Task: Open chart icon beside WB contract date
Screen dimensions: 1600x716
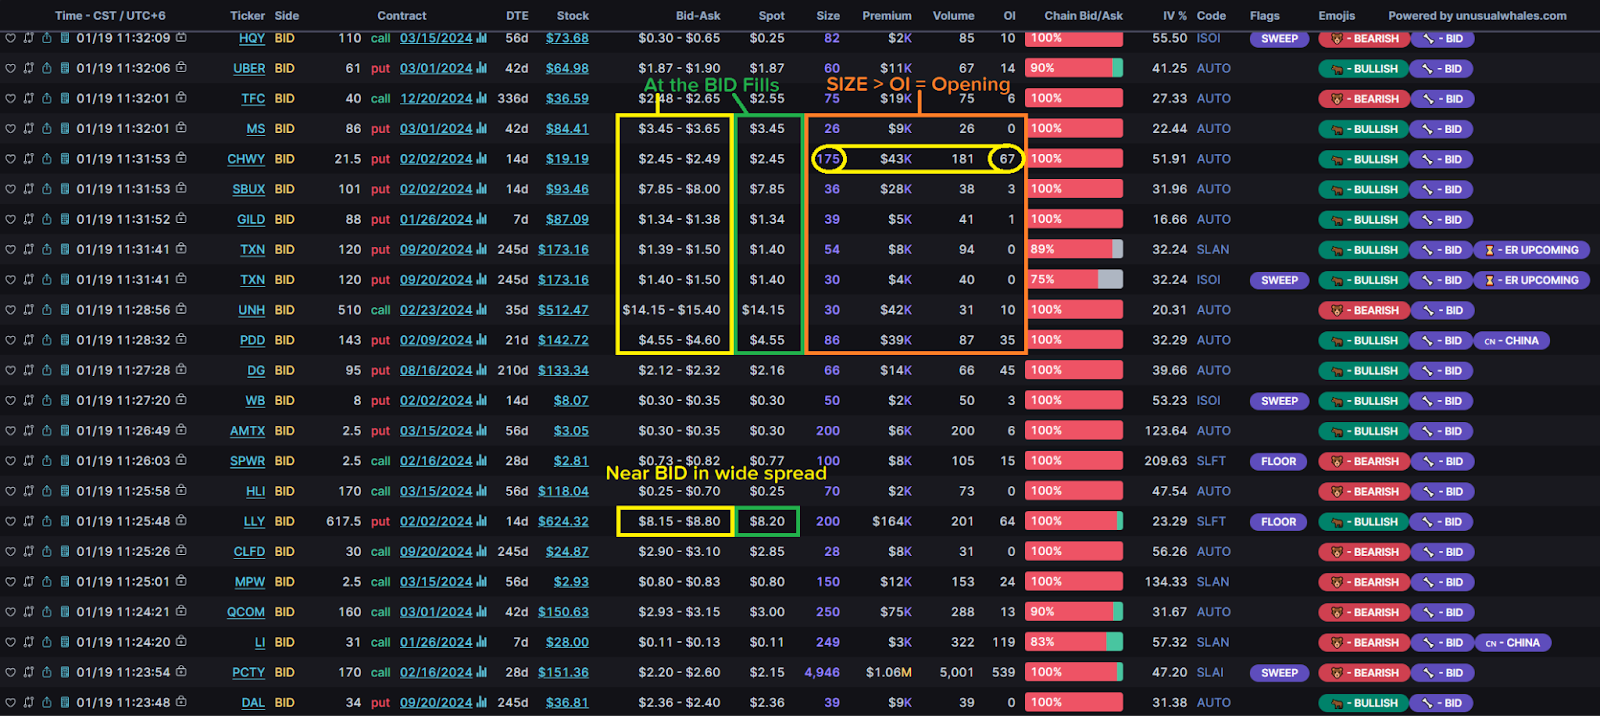Action: point(482,400)
